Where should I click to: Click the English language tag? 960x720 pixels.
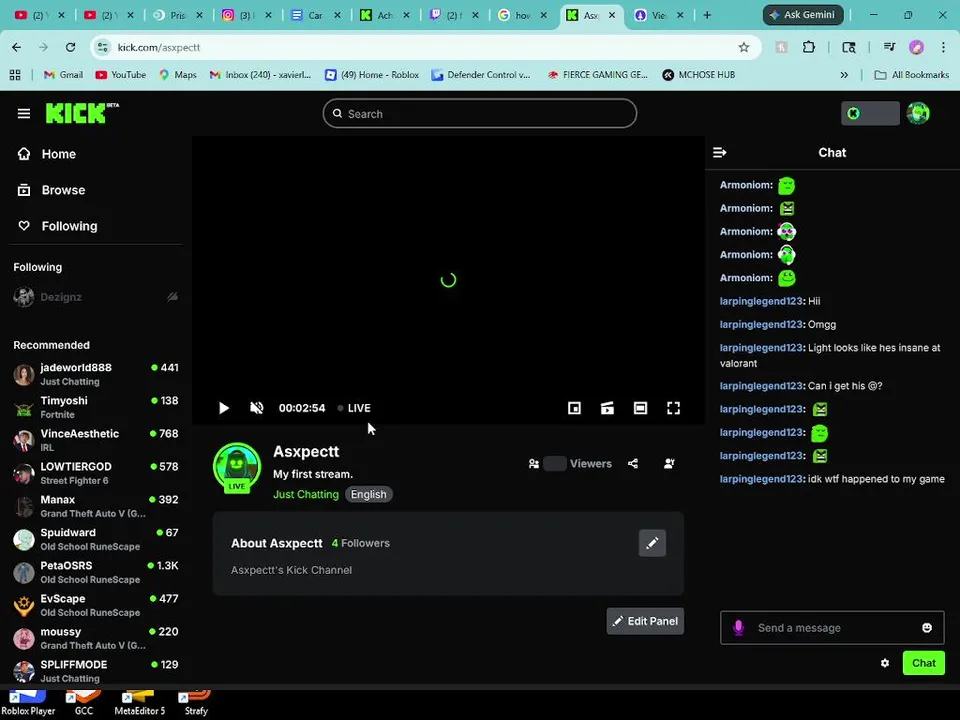pos(369,494)
